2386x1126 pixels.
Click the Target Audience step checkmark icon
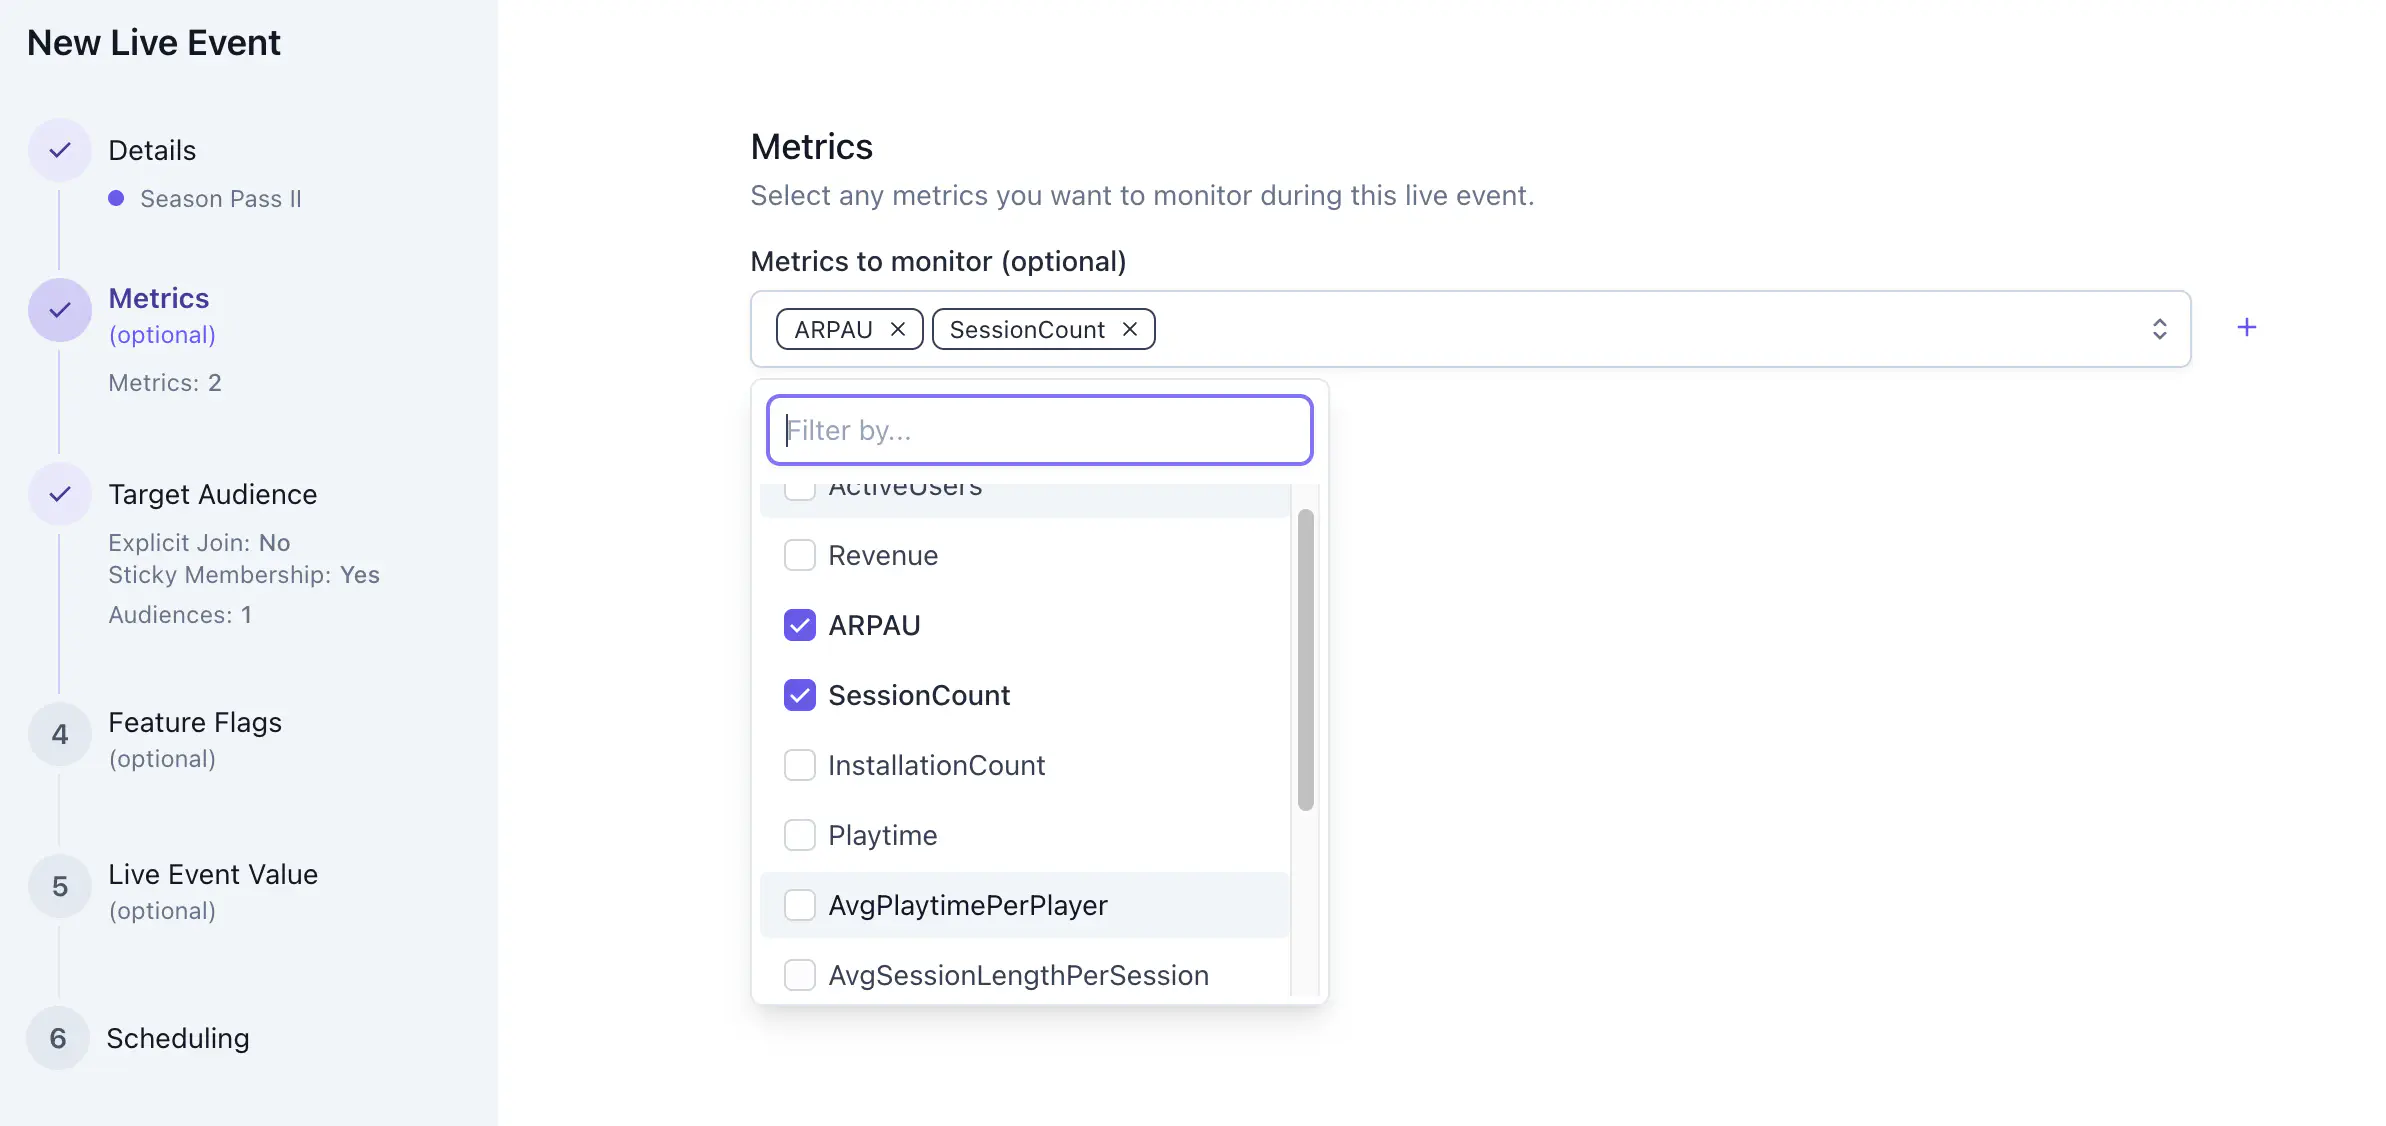click(59, 493)
